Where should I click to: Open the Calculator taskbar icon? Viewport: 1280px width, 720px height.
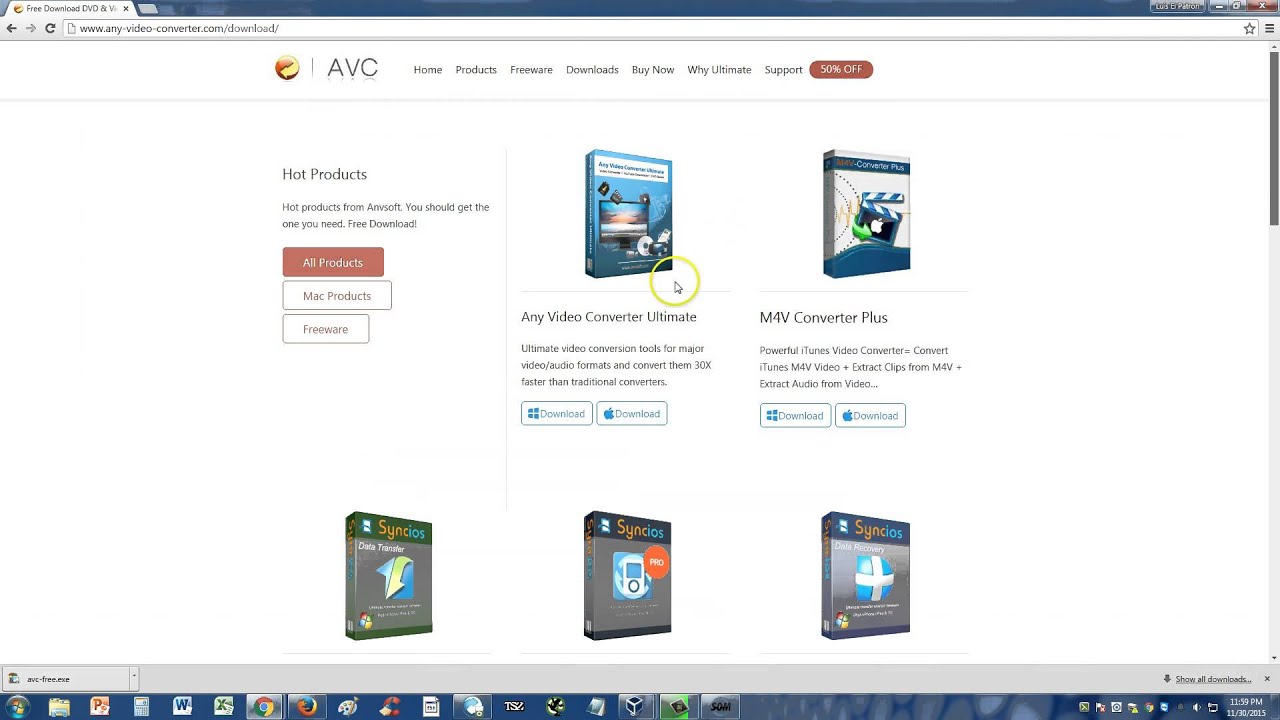pyautogui.click(x=141, y=707)
